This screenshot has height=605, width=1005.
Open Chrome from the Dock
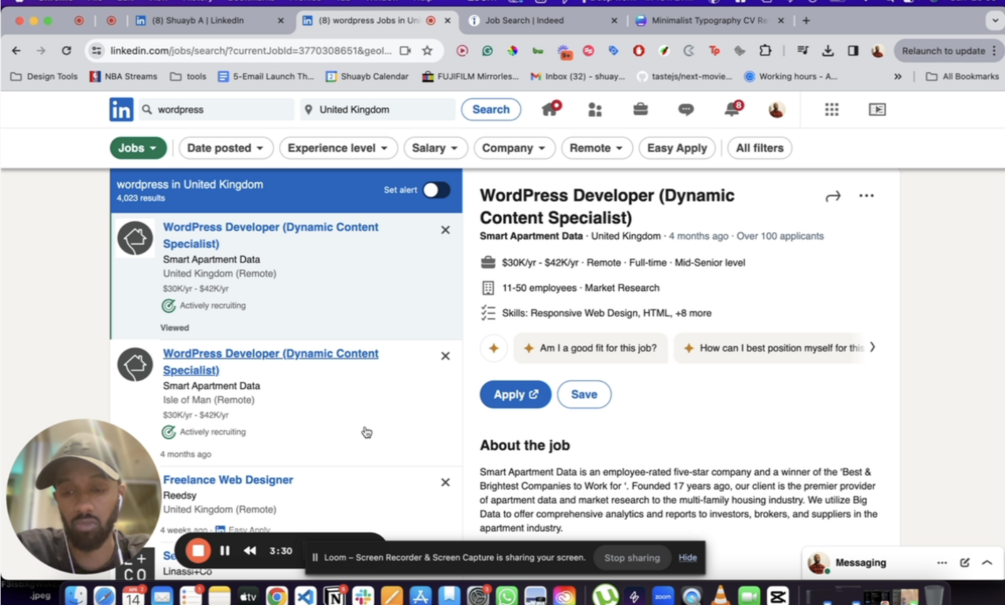point(277,596)
